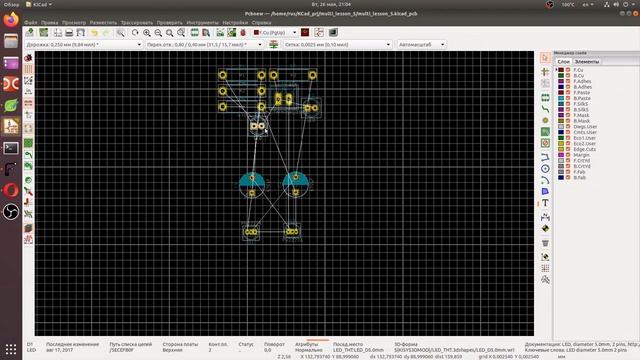
Task: Click the undo arrow icon
Action: pos(95,33)
